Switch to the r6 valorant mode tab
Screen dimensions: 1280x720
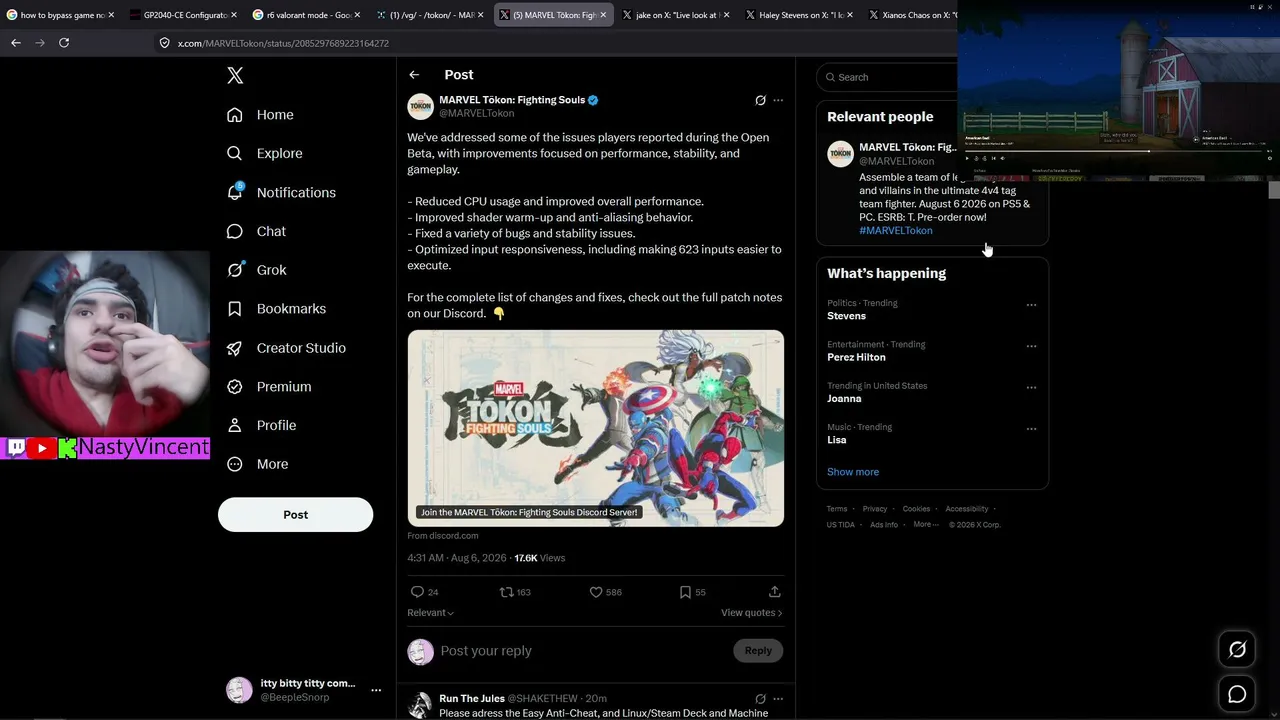pyautogui.click(x=306, y=15)
